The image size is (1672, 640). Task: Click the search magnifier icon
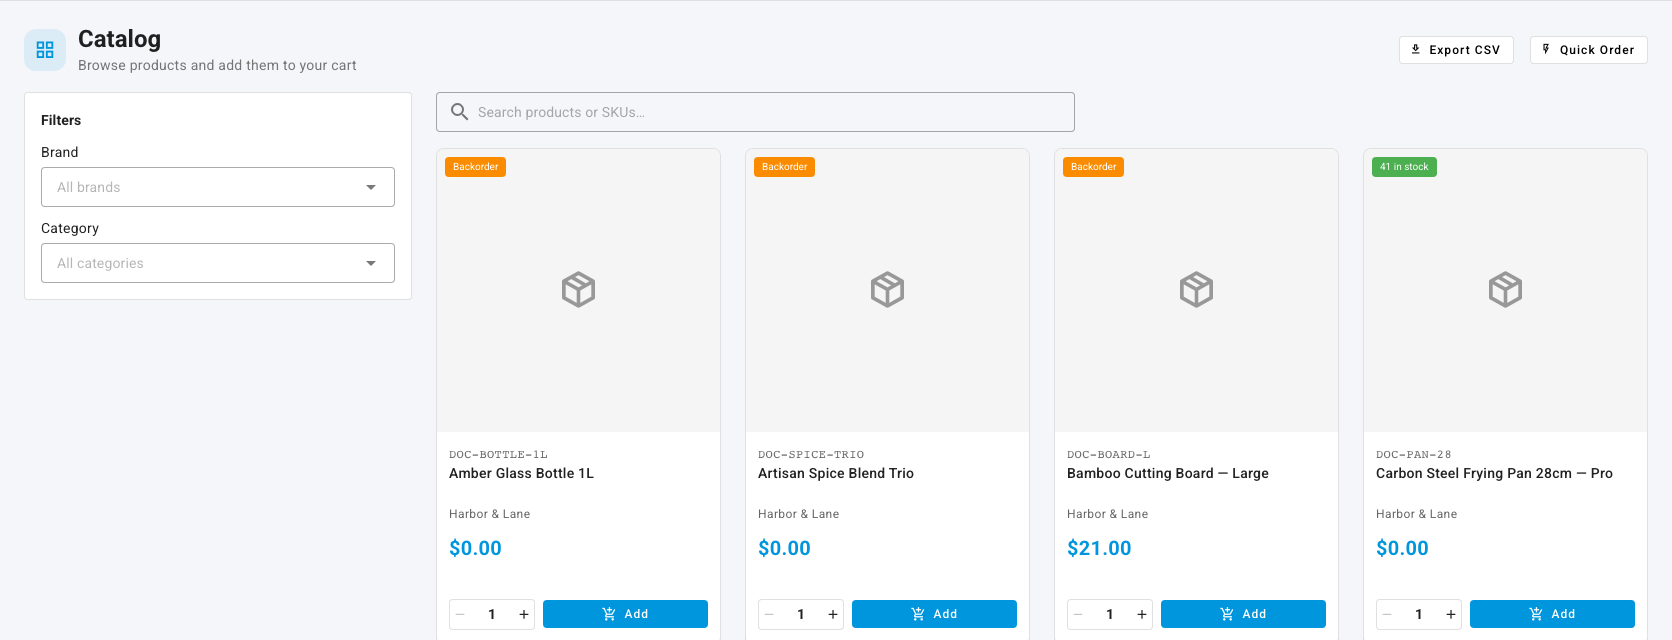(459, 112)
